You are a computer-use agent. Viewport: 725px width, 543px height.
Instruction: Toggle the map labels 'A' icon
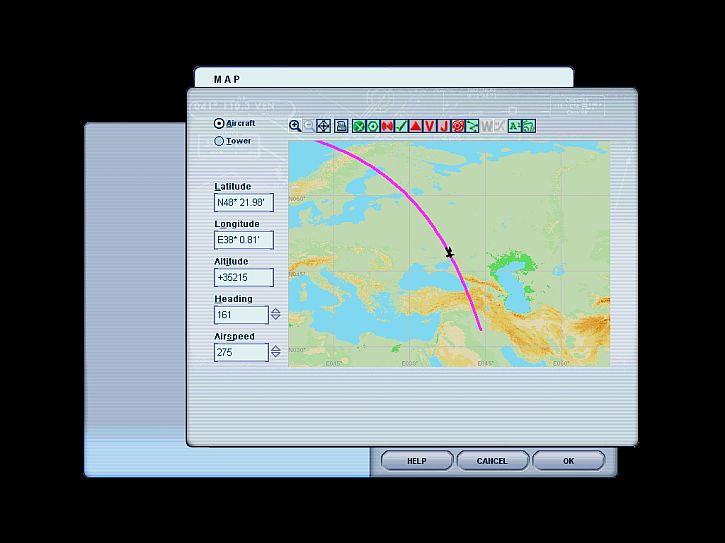click(x=514, y=126)
